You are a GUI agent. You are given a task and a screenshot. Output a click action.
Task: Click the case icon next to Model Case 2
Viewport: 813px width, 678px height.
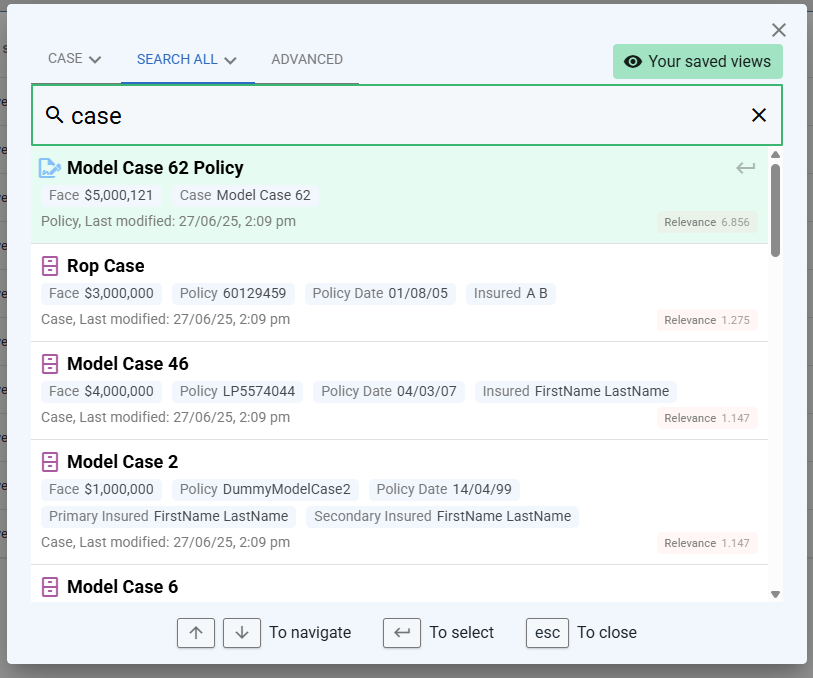pyautogui.click(x=50, y=462)
